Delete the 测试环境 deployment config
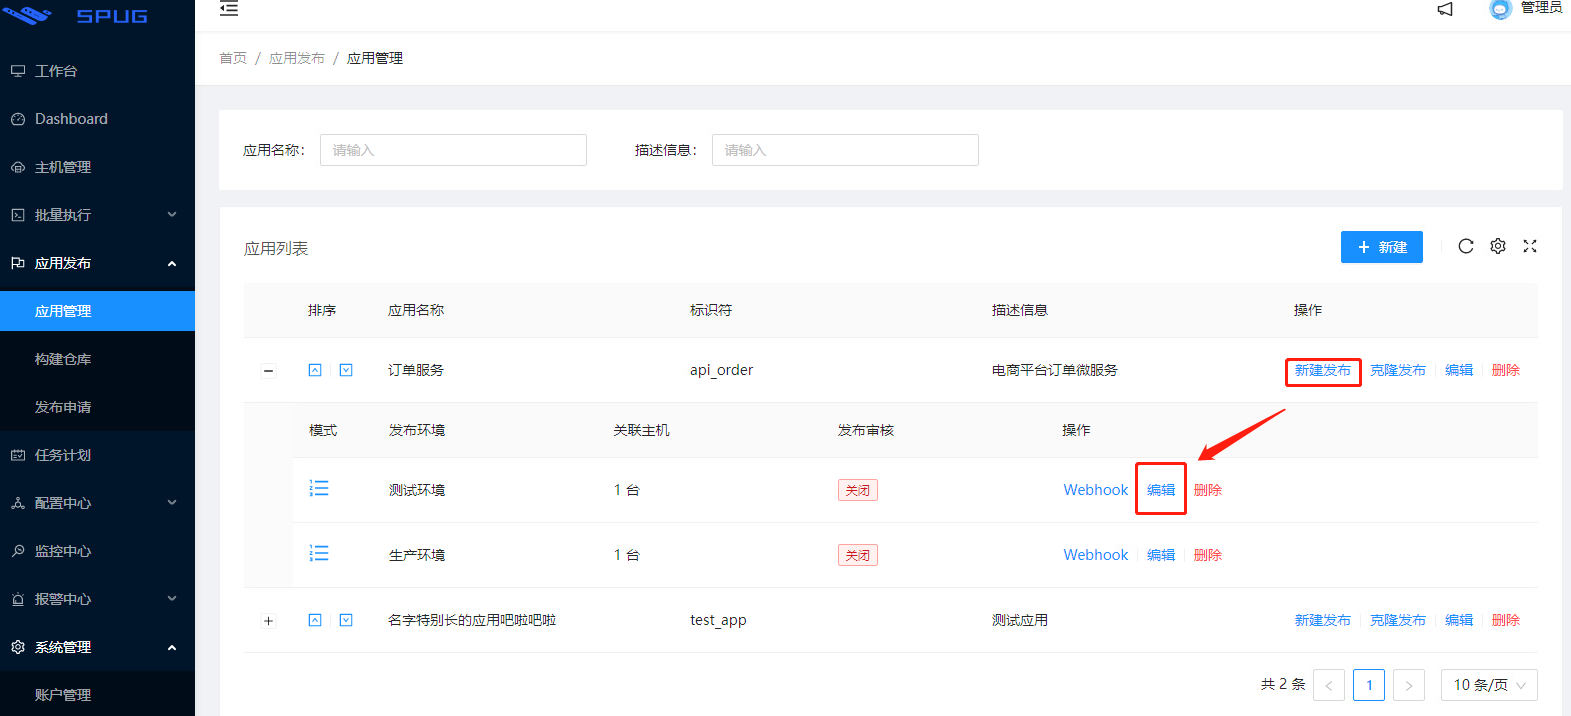Image resolution: width=1571 pixels, height=716 pixels. 1208,490
